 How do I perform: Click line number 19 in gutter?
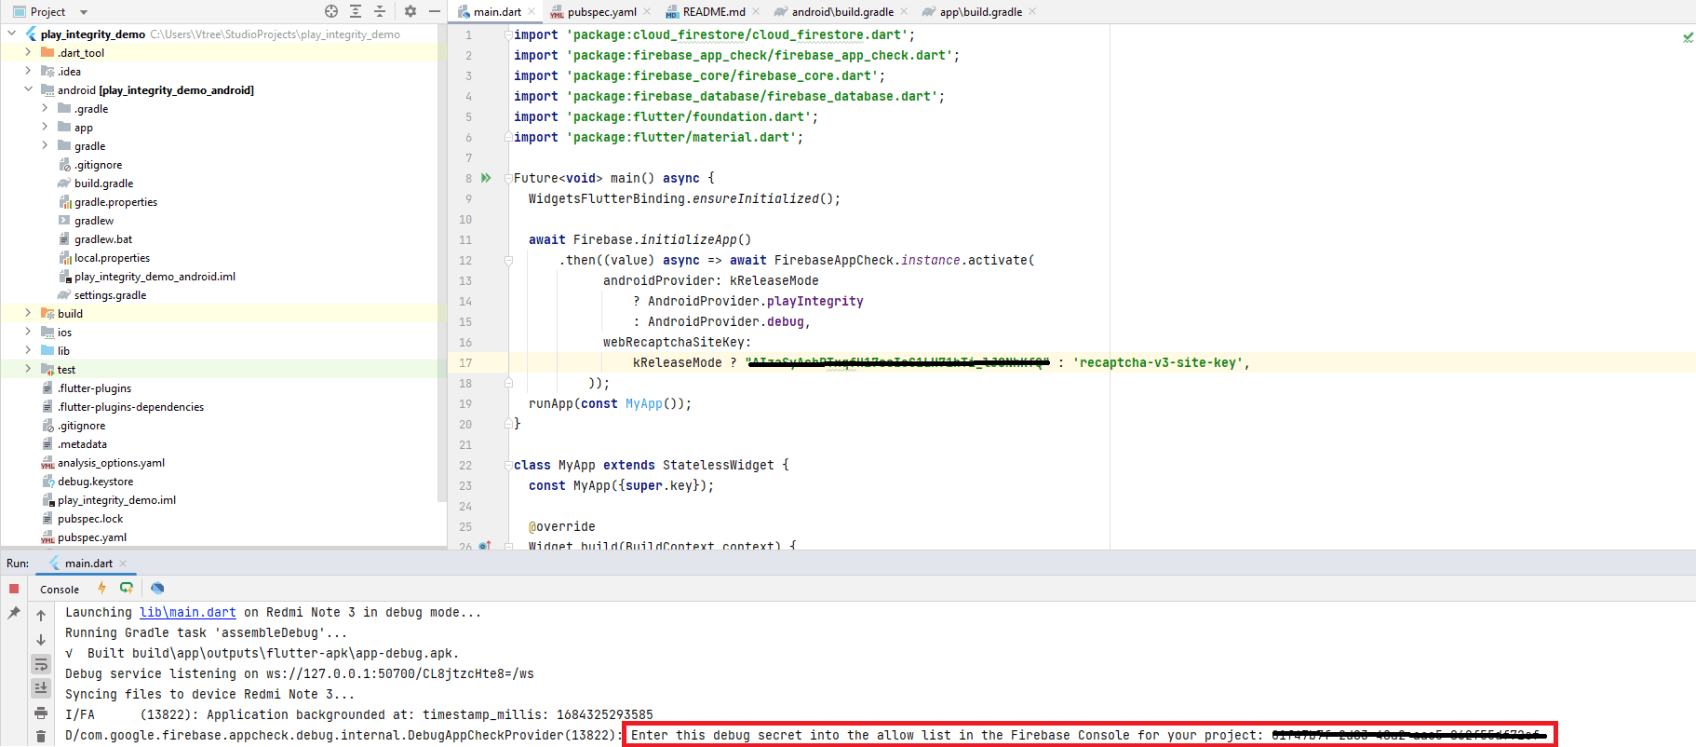[465, 404]
